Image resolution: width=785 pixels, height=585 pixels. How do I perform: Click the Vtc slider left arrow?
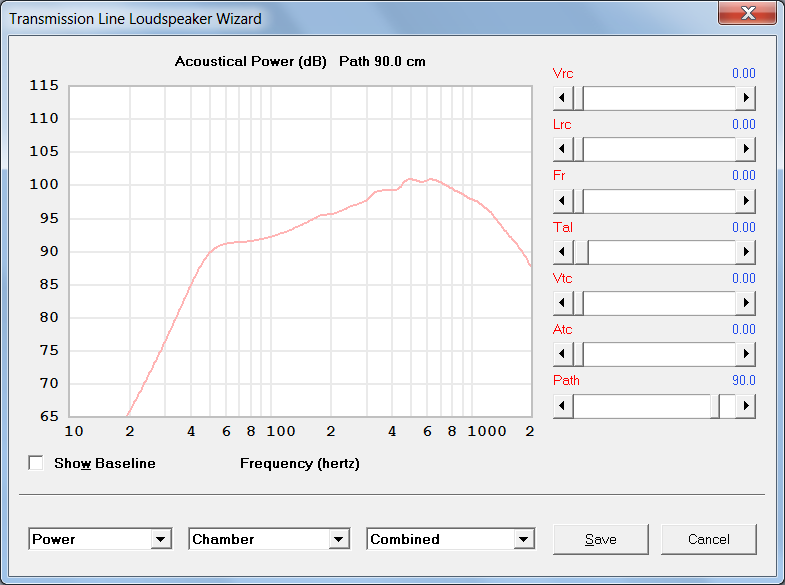click(563, 303)
